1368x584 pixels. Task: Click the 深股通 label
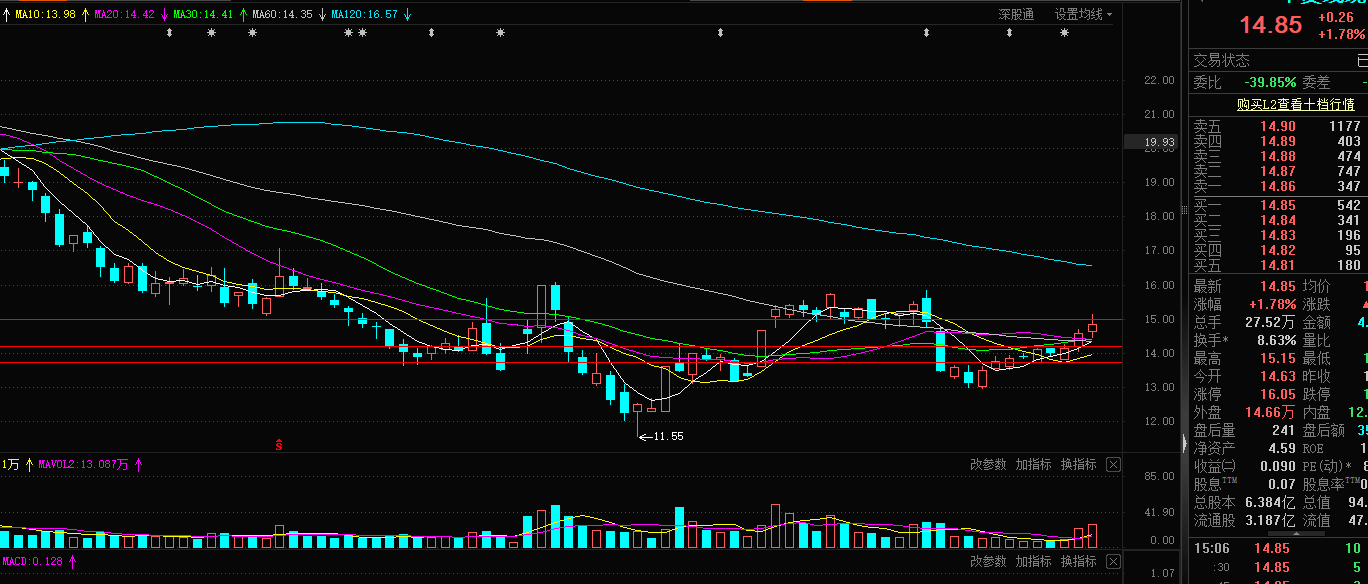1016,14
